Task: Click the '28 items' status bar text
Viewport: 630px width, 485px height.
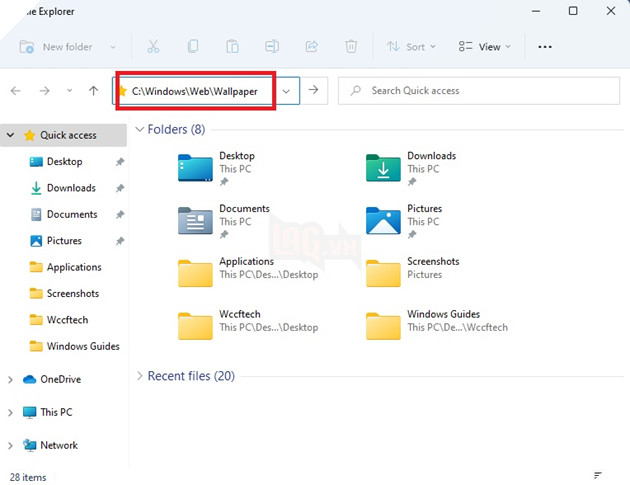Action: tap(28, 477)
